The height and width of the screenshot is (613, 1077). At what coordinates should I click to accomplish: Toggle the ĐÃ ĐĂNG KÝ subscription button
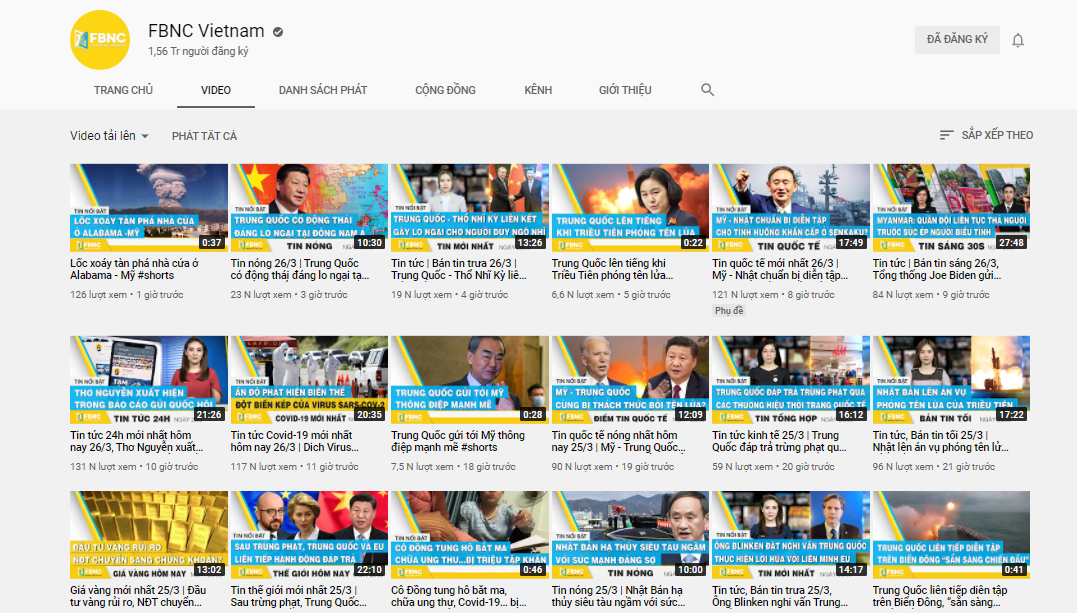pos(956,40)
